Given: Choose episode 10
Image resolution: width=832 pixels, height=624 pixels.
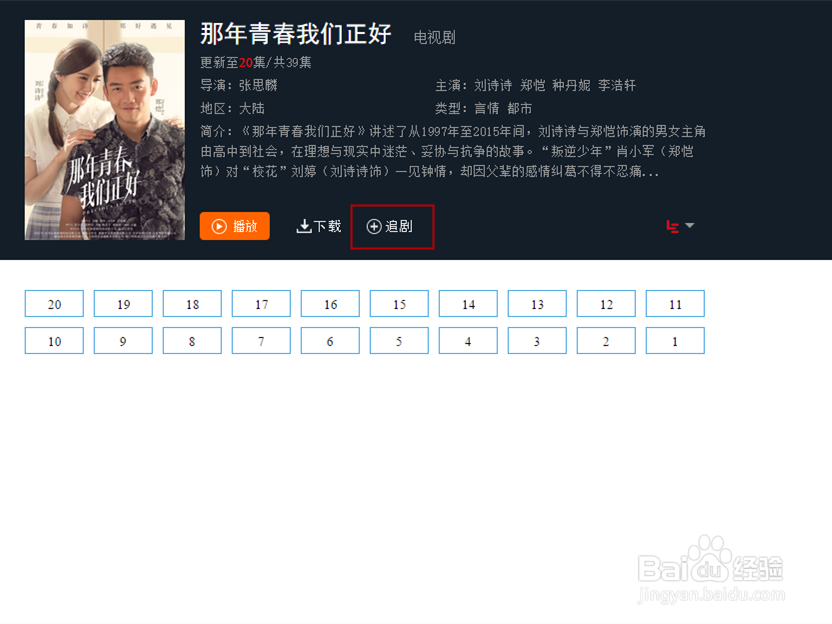Looking at the screenshot, I should click(x=54, y=341).
